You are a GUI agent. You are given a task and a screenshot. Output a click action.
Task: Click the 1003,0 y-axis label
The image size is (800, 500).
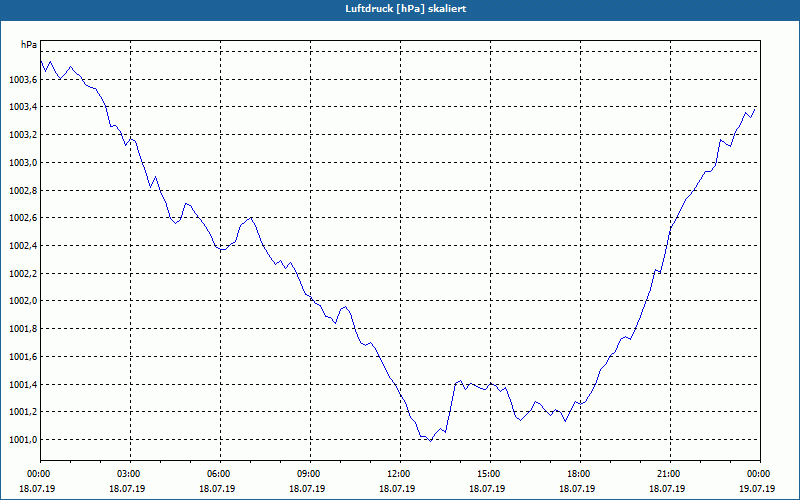[23, 162]
